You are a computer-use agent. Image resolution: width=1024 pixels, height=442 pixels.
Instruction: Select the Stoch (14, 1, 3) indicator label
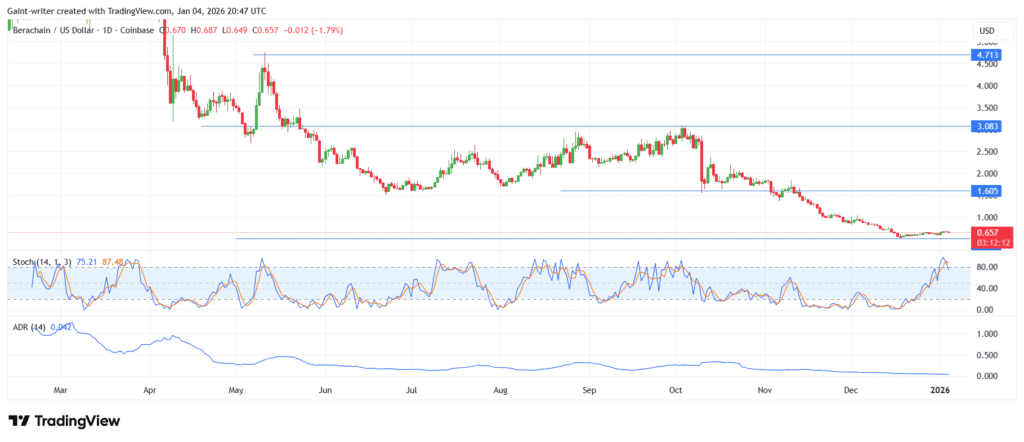point(42,262)
